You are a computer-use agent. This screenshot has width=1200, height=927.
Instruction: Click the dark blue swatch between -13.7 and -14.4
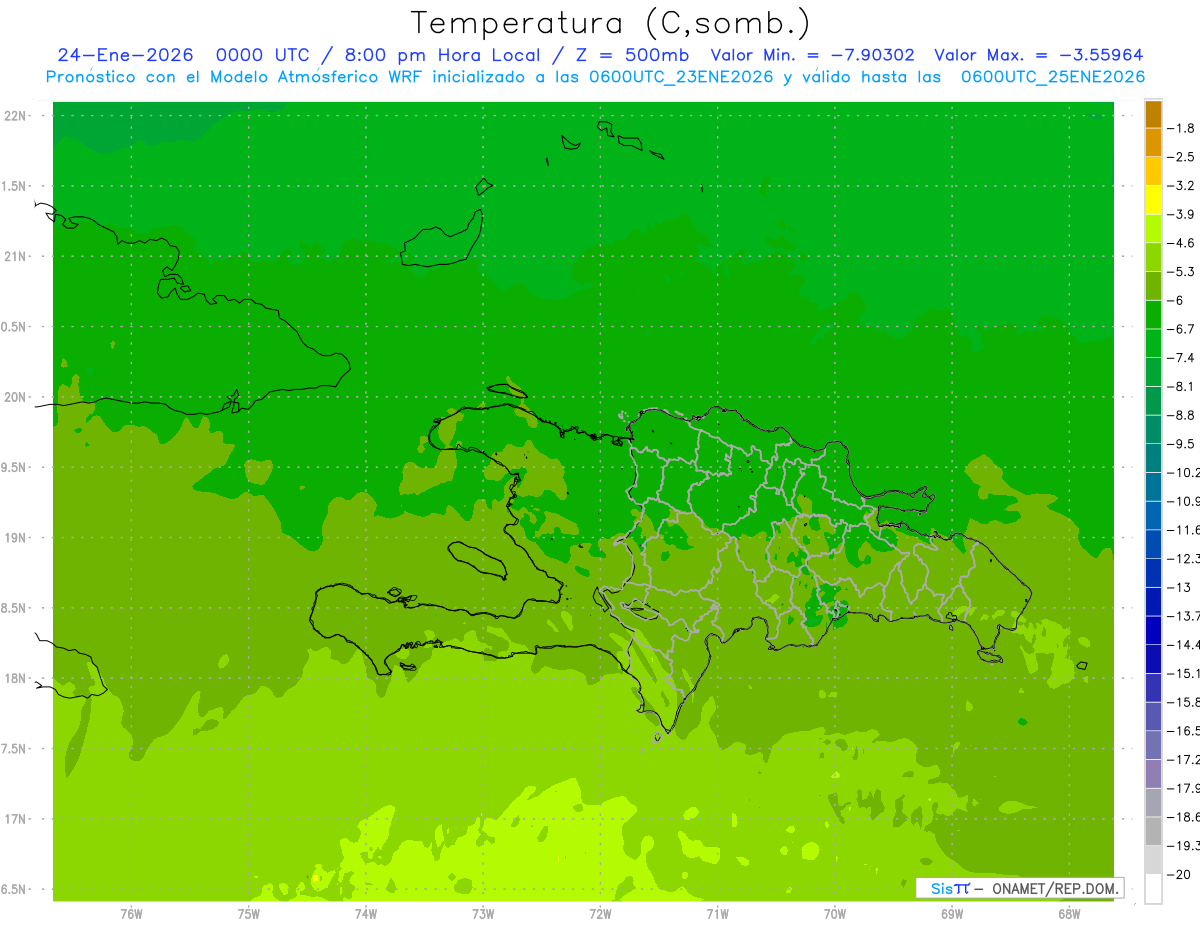1153,630
